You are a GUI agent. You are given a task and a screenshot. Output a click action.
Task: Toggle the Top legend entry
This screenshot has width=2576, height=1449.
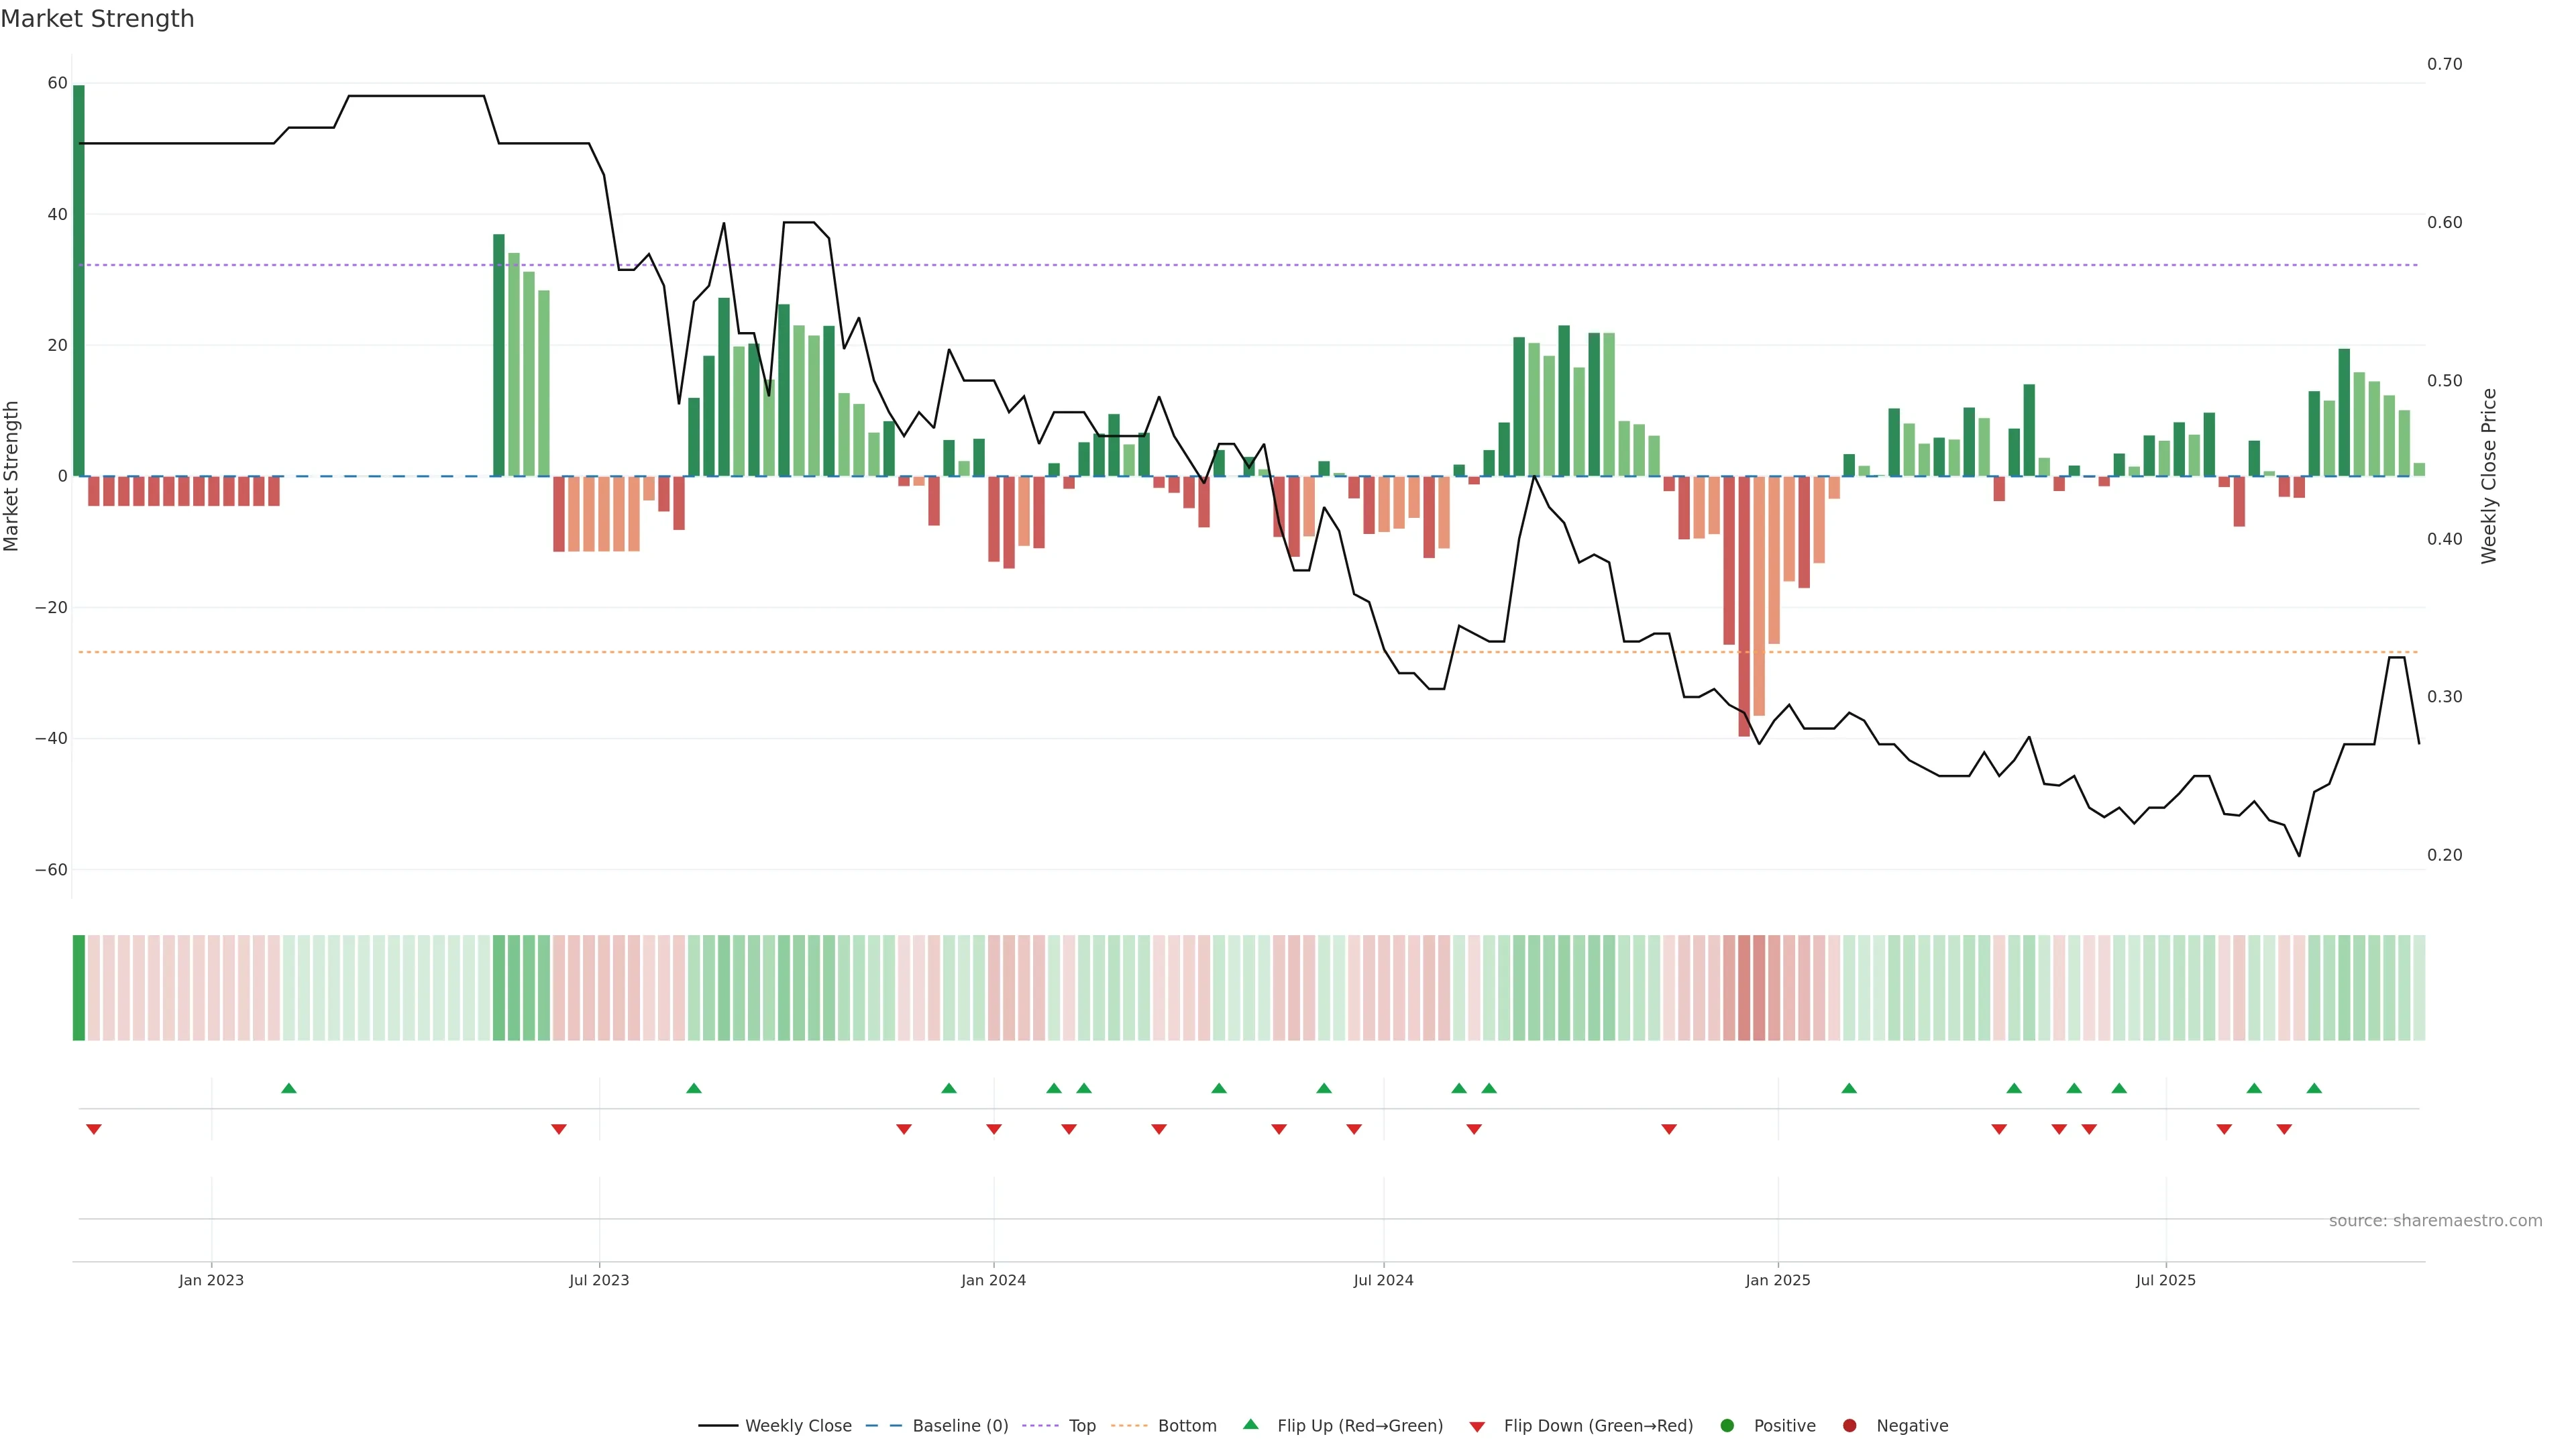(1081, 1426)
